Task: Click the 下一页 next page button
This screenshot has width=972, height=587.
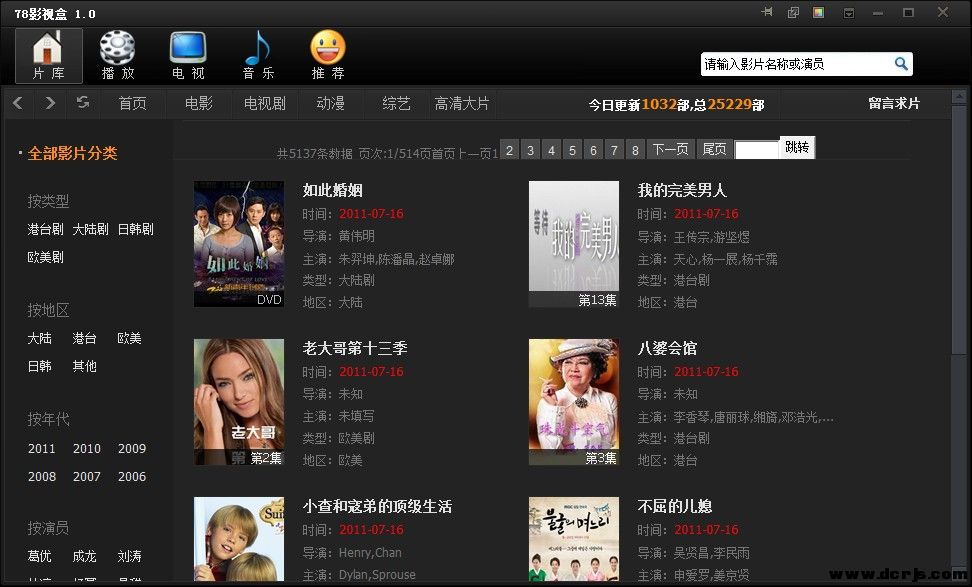Action: [671, 149]
